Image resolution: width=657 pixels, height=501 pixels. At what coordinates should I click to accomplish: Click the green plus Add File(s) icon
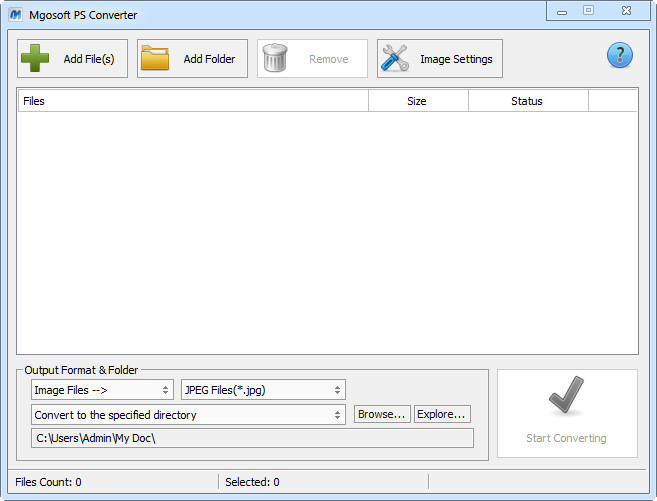(35, 58)
